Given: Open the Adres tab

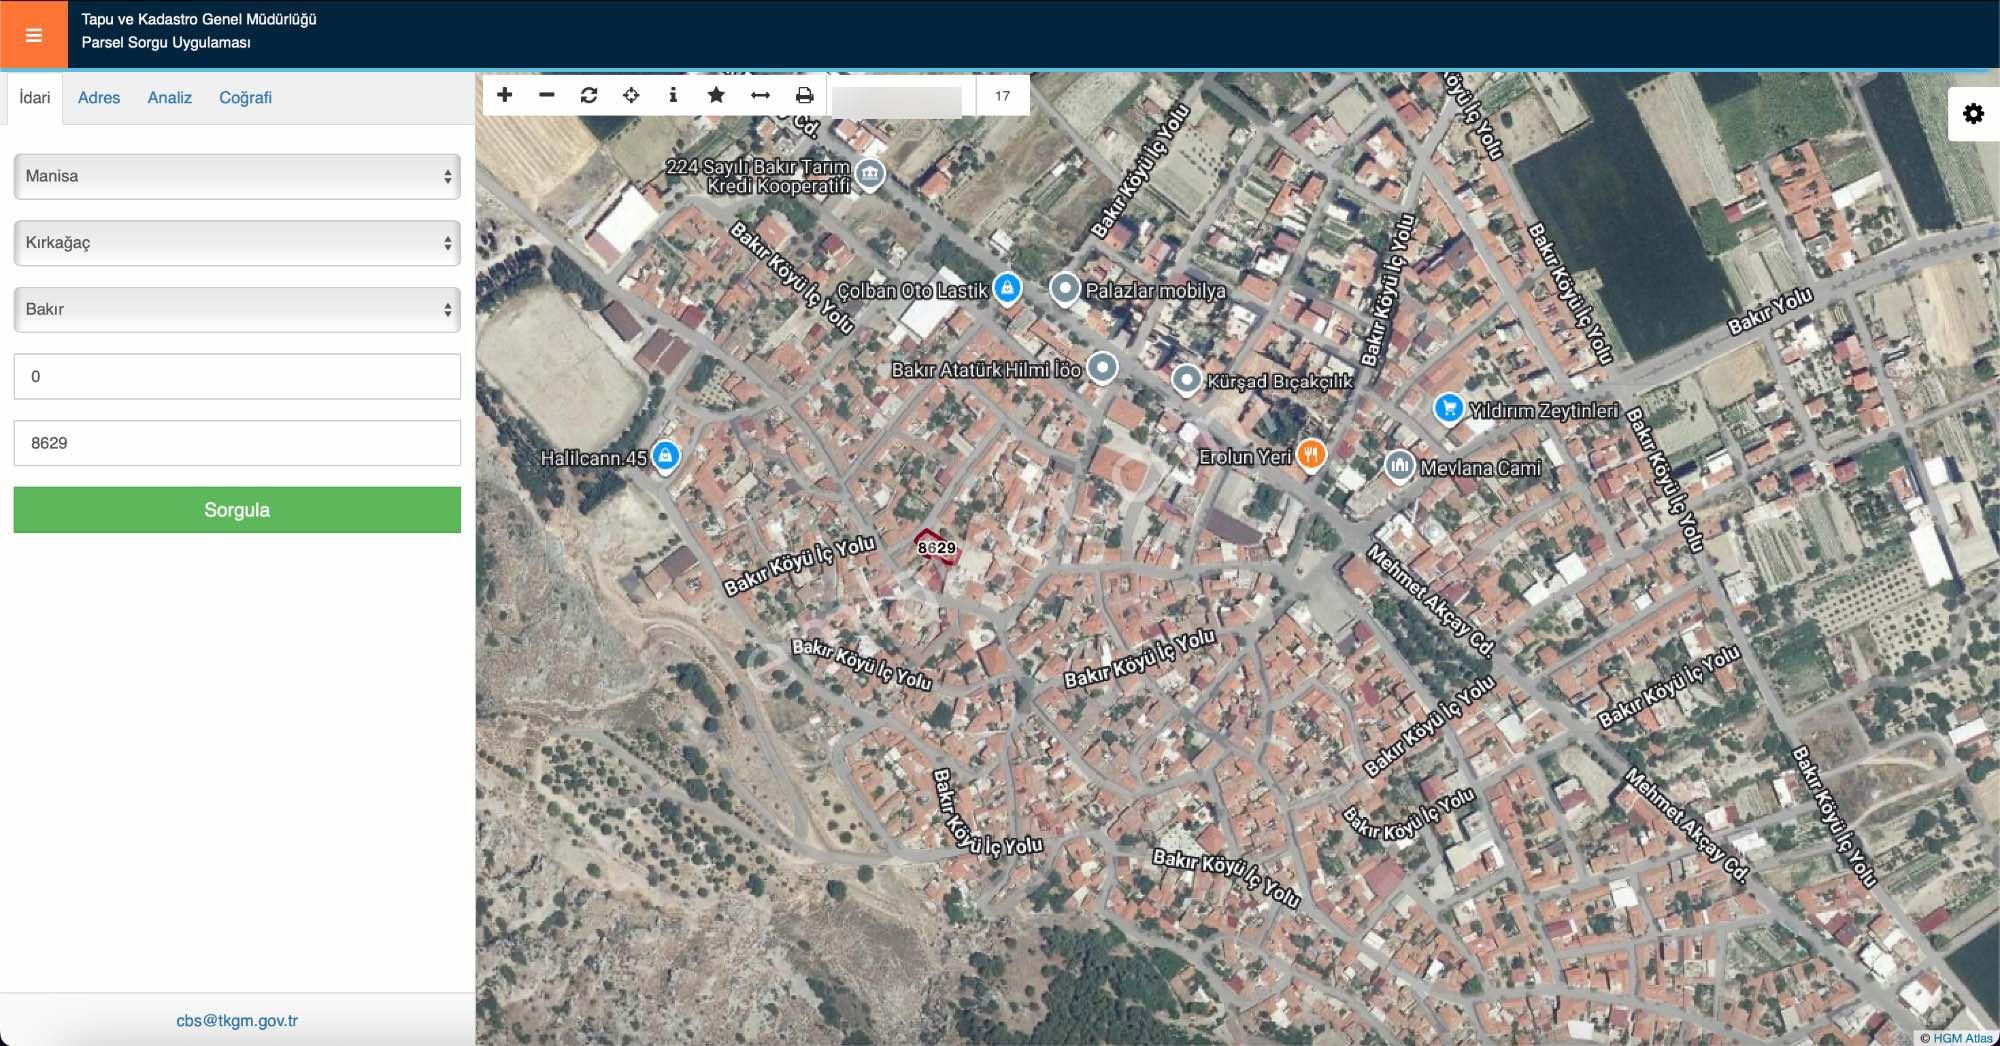Looking at the screenshot, I should 99,97.
